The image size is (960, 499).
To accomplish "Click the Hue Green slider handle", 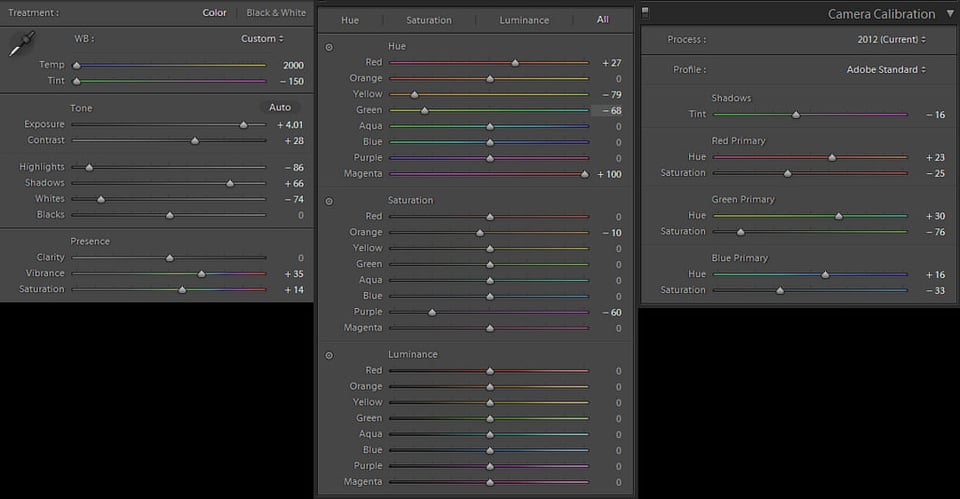I will [425, 111].
